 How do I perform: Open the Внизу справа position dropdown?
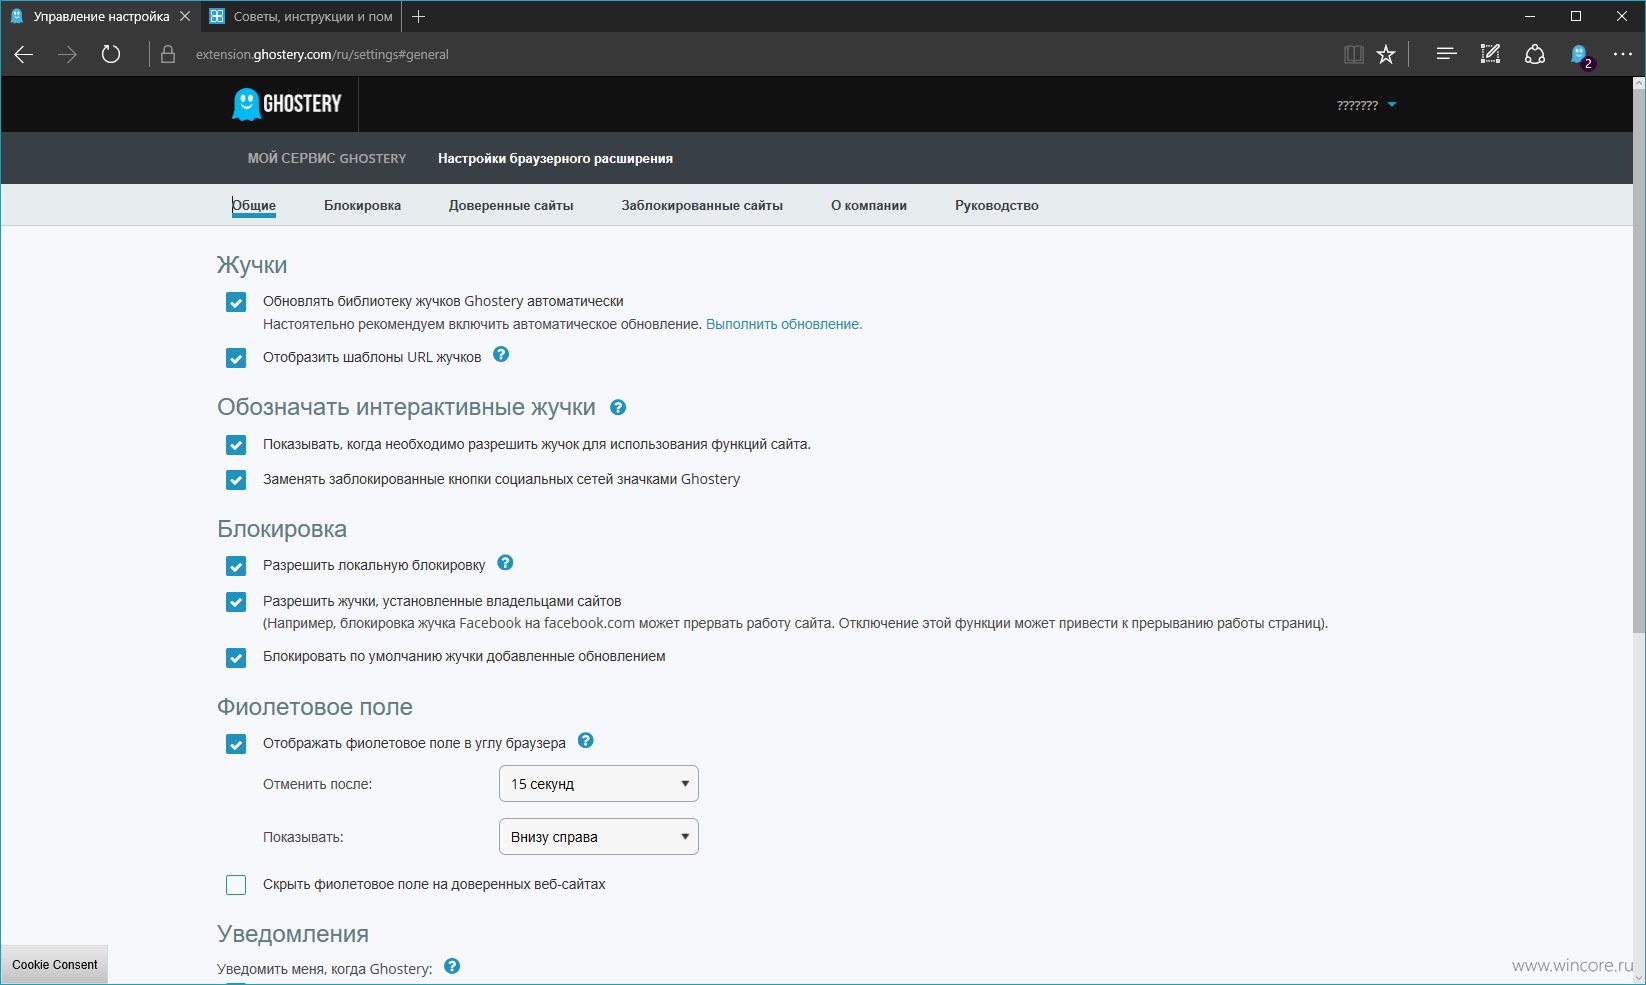click(598, 837)
